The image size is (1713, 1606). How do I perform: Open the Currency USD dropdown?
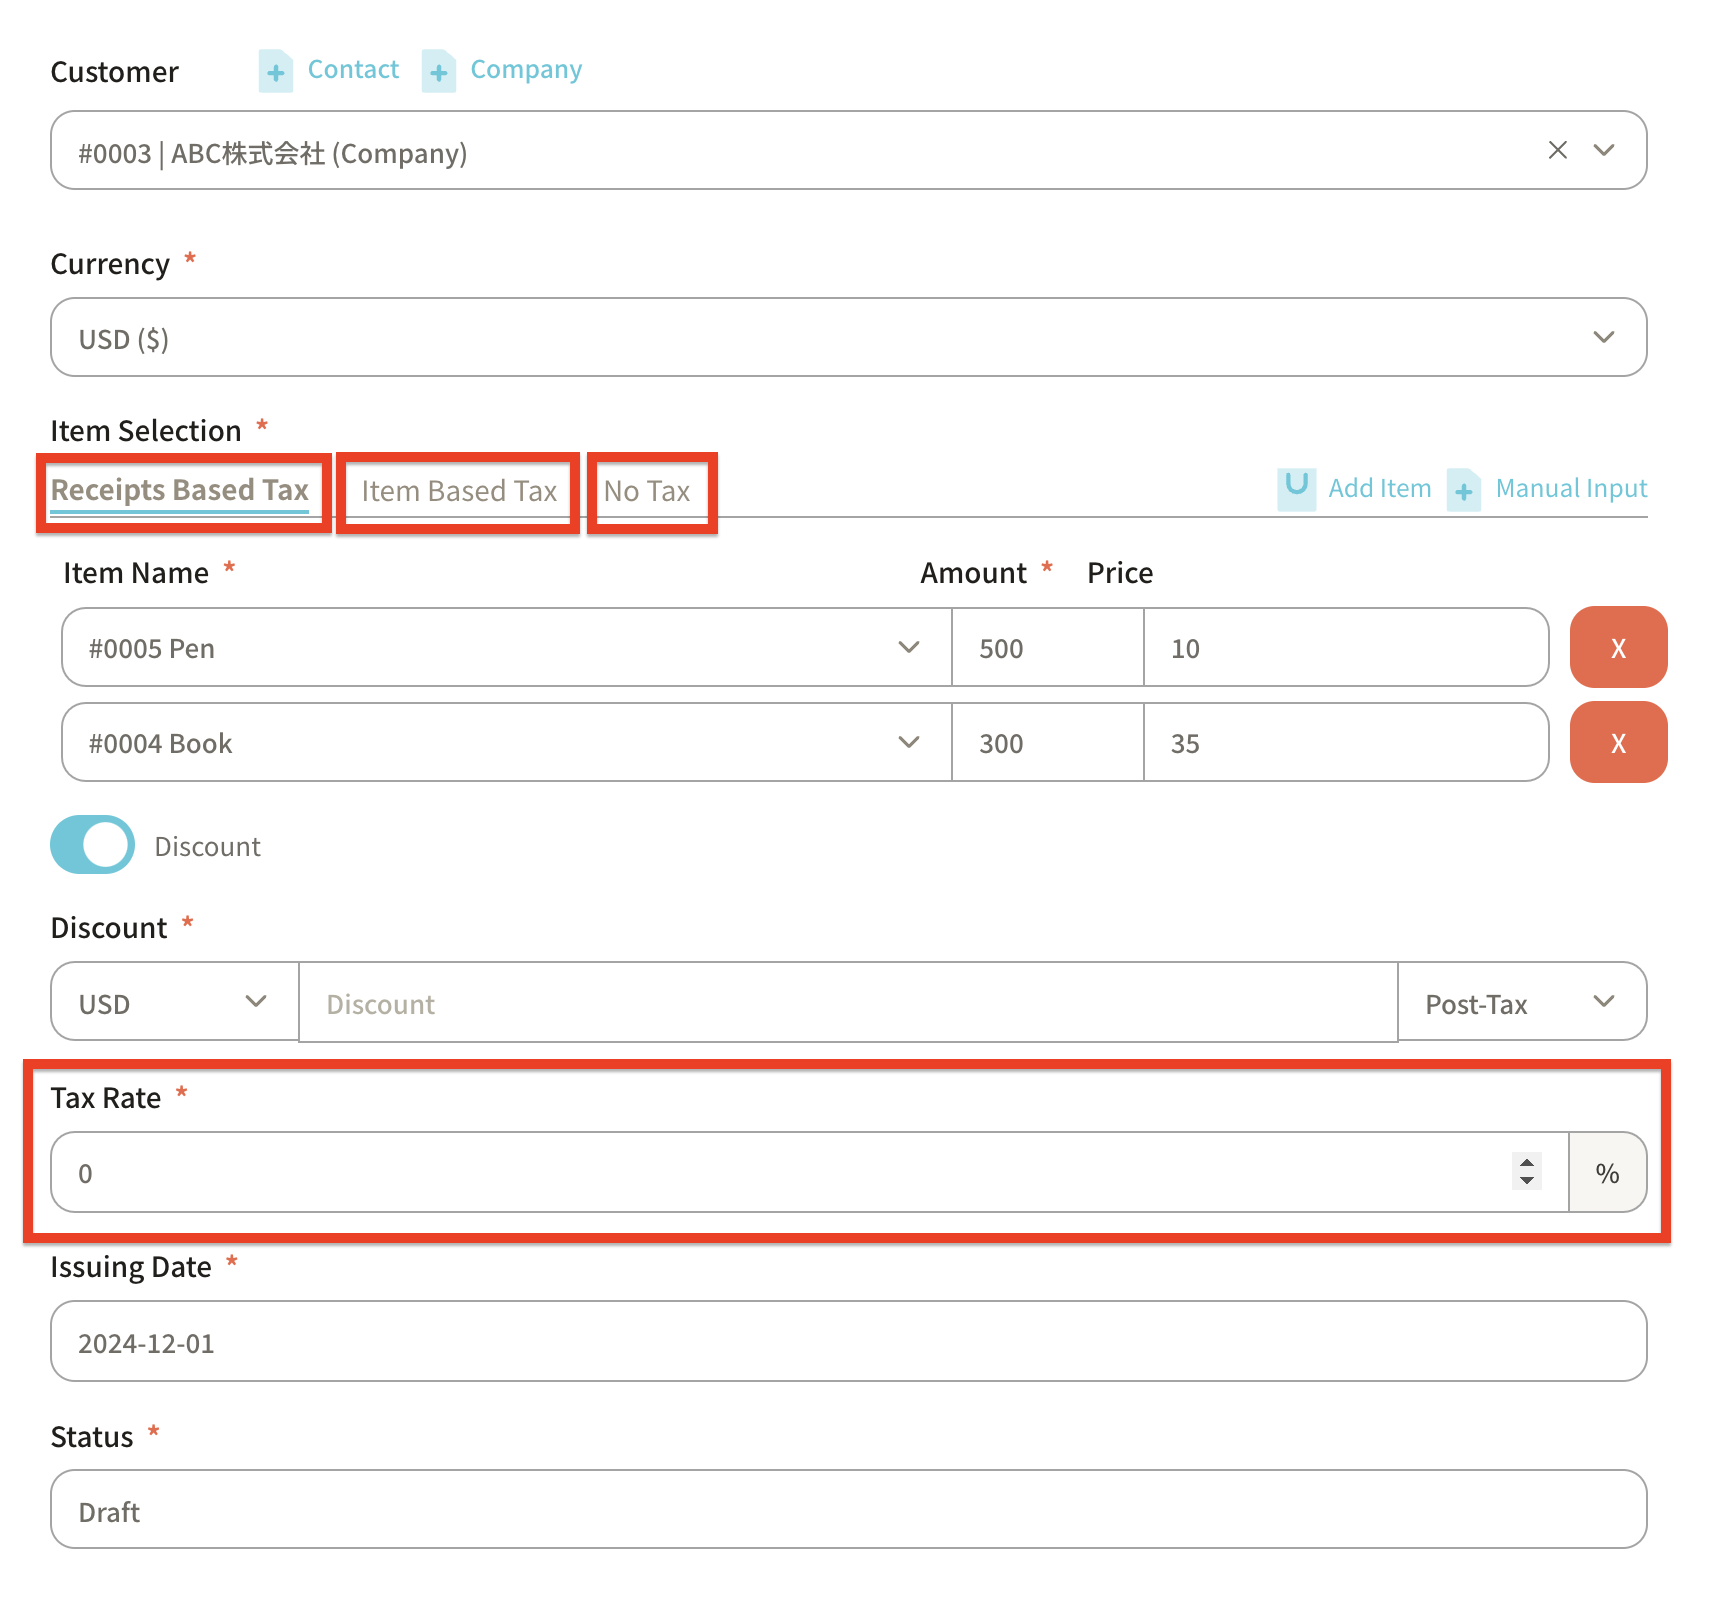(848, 338)
